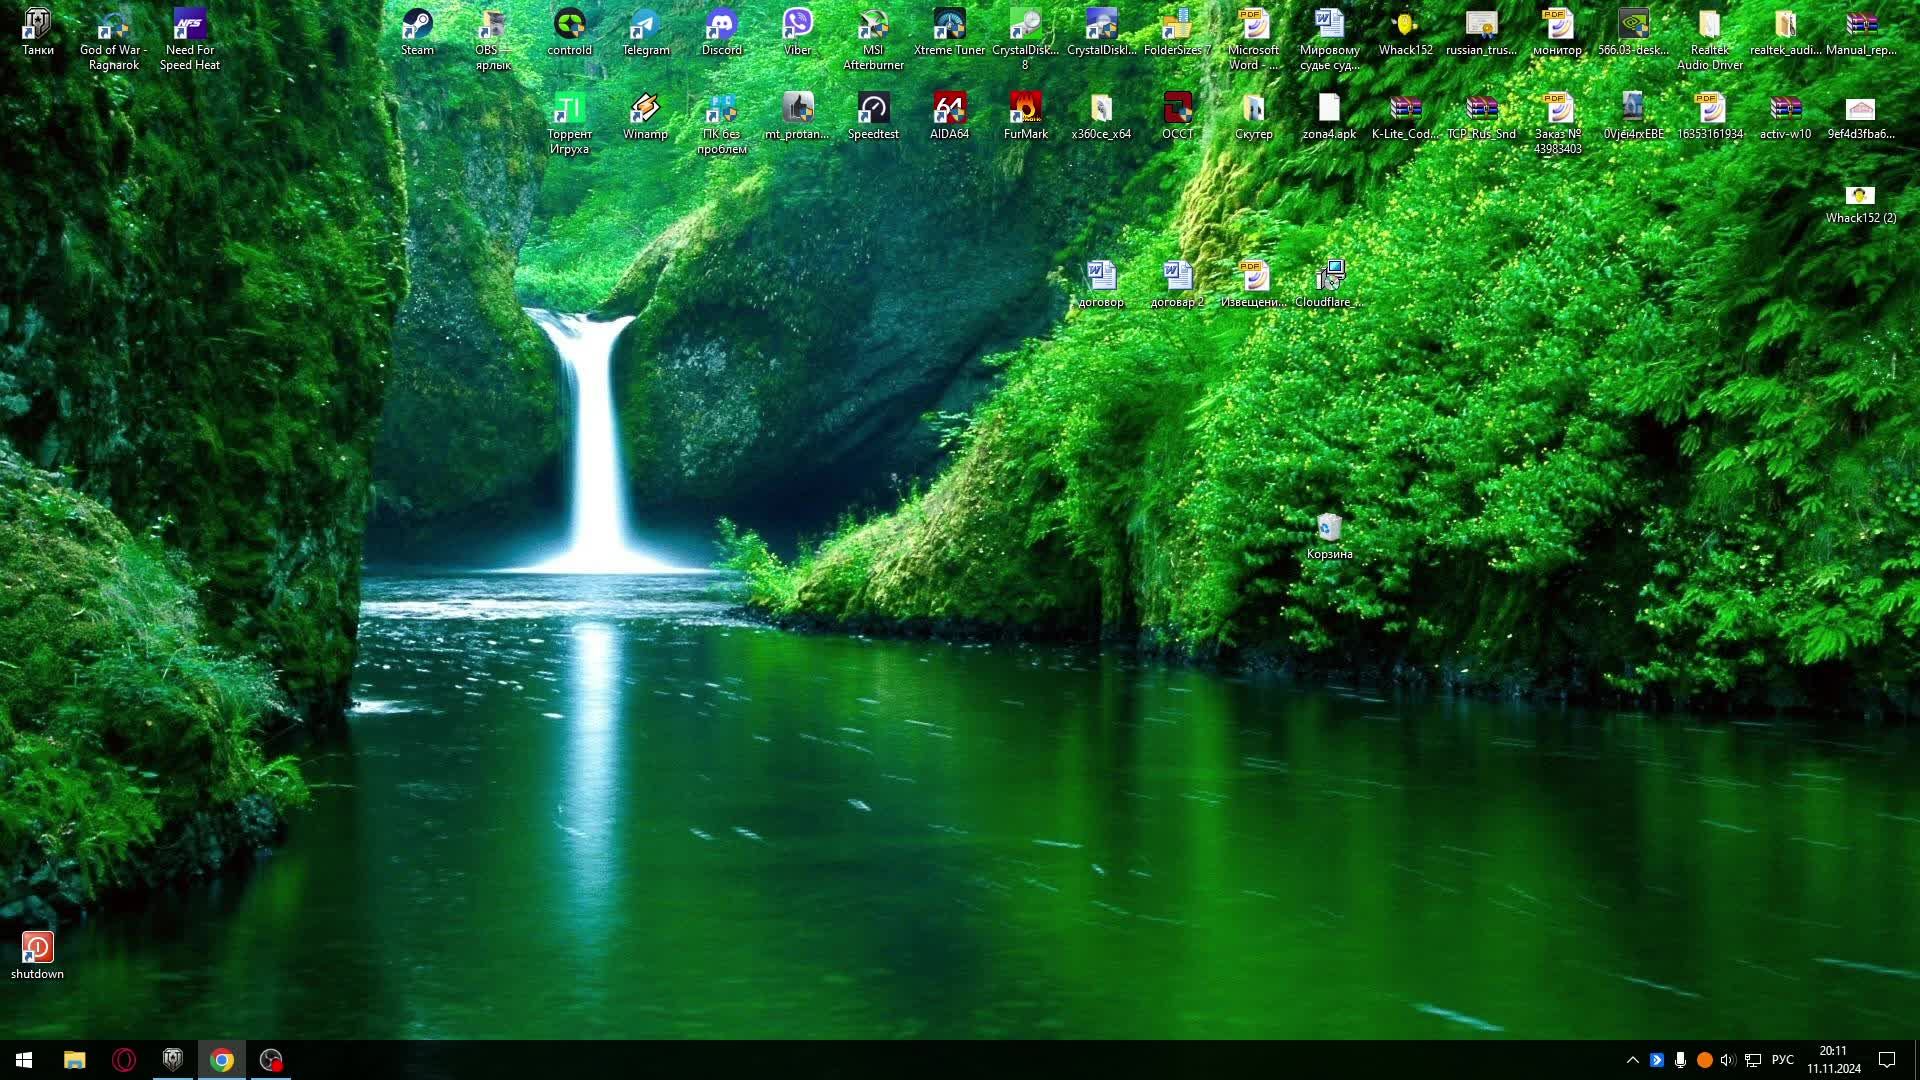Expand hidden system tray icons

(x=1632, y=1060)
